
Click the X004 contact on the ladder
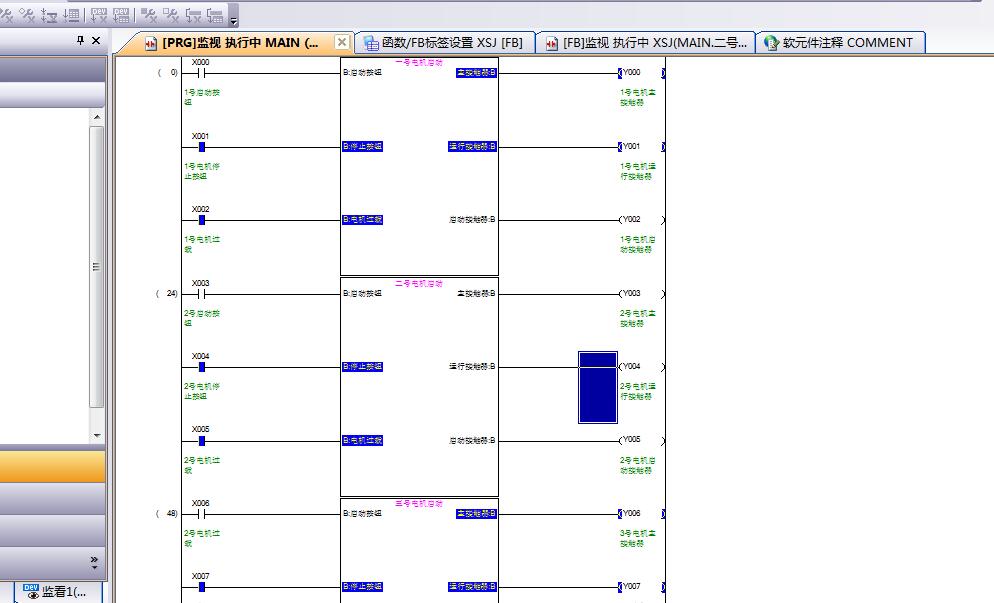(x=201, y=367)
